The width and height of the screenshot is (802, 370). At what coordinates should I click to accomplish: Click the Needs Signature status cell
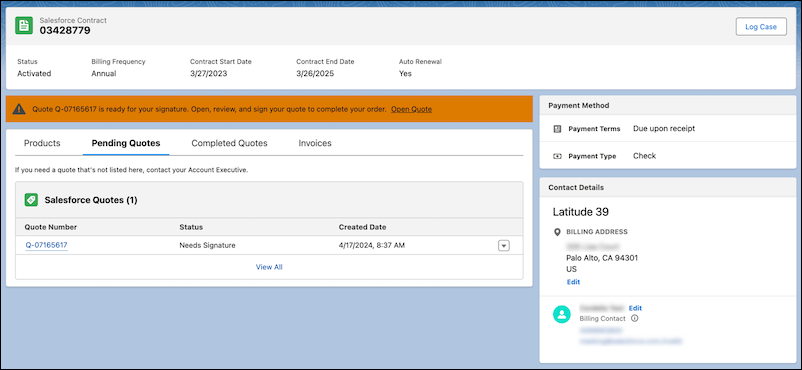[207, 245]
